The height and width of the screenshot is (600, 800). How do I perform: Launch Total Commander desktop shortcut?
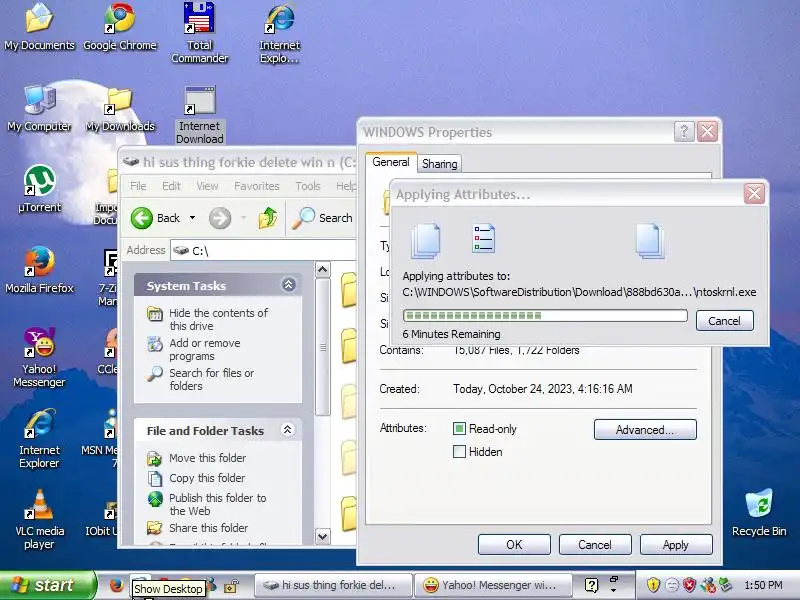click(199, 33)
